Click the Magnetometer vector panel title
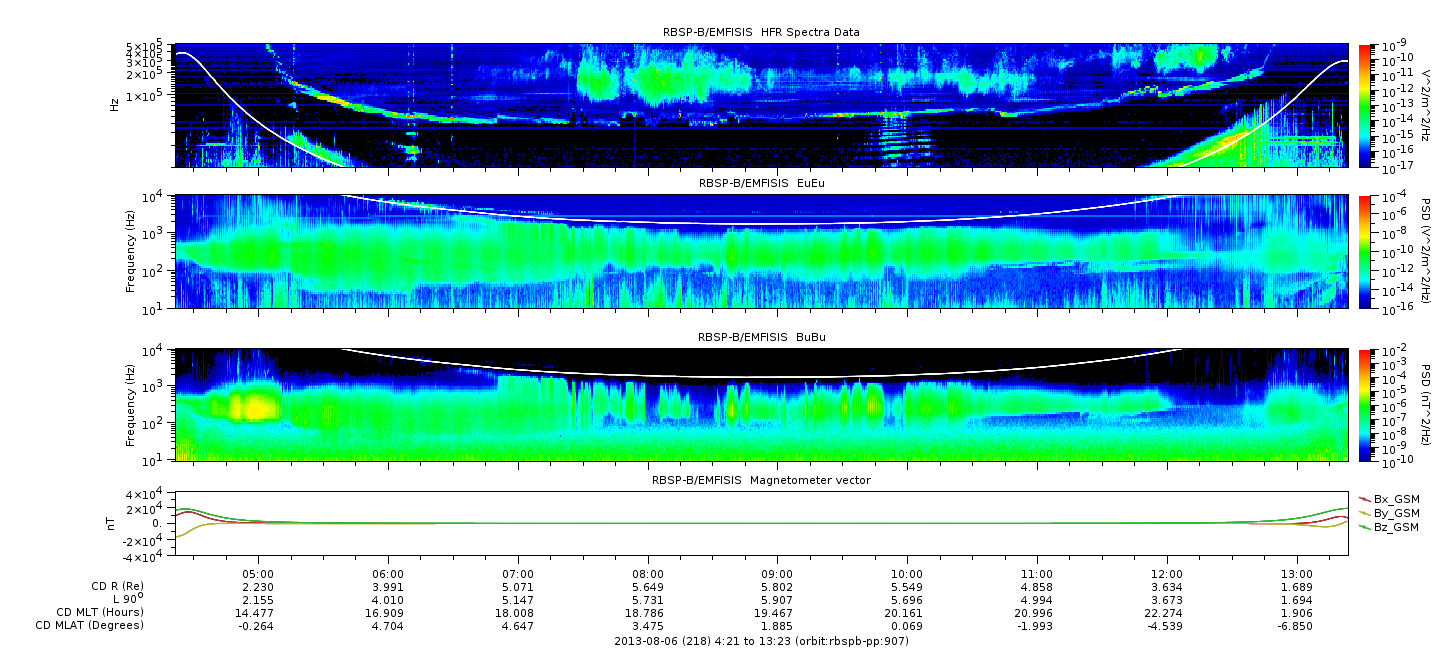This screenshot has width=1447, height=658. [761, 480]
